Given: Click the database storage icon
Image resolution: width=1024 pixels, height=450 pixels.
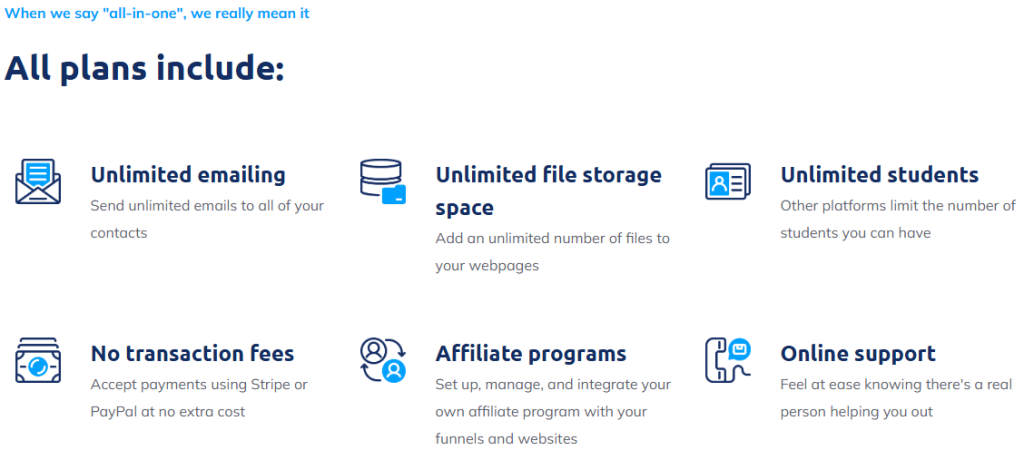Looking at the screenshot, I should pos(383,182).
